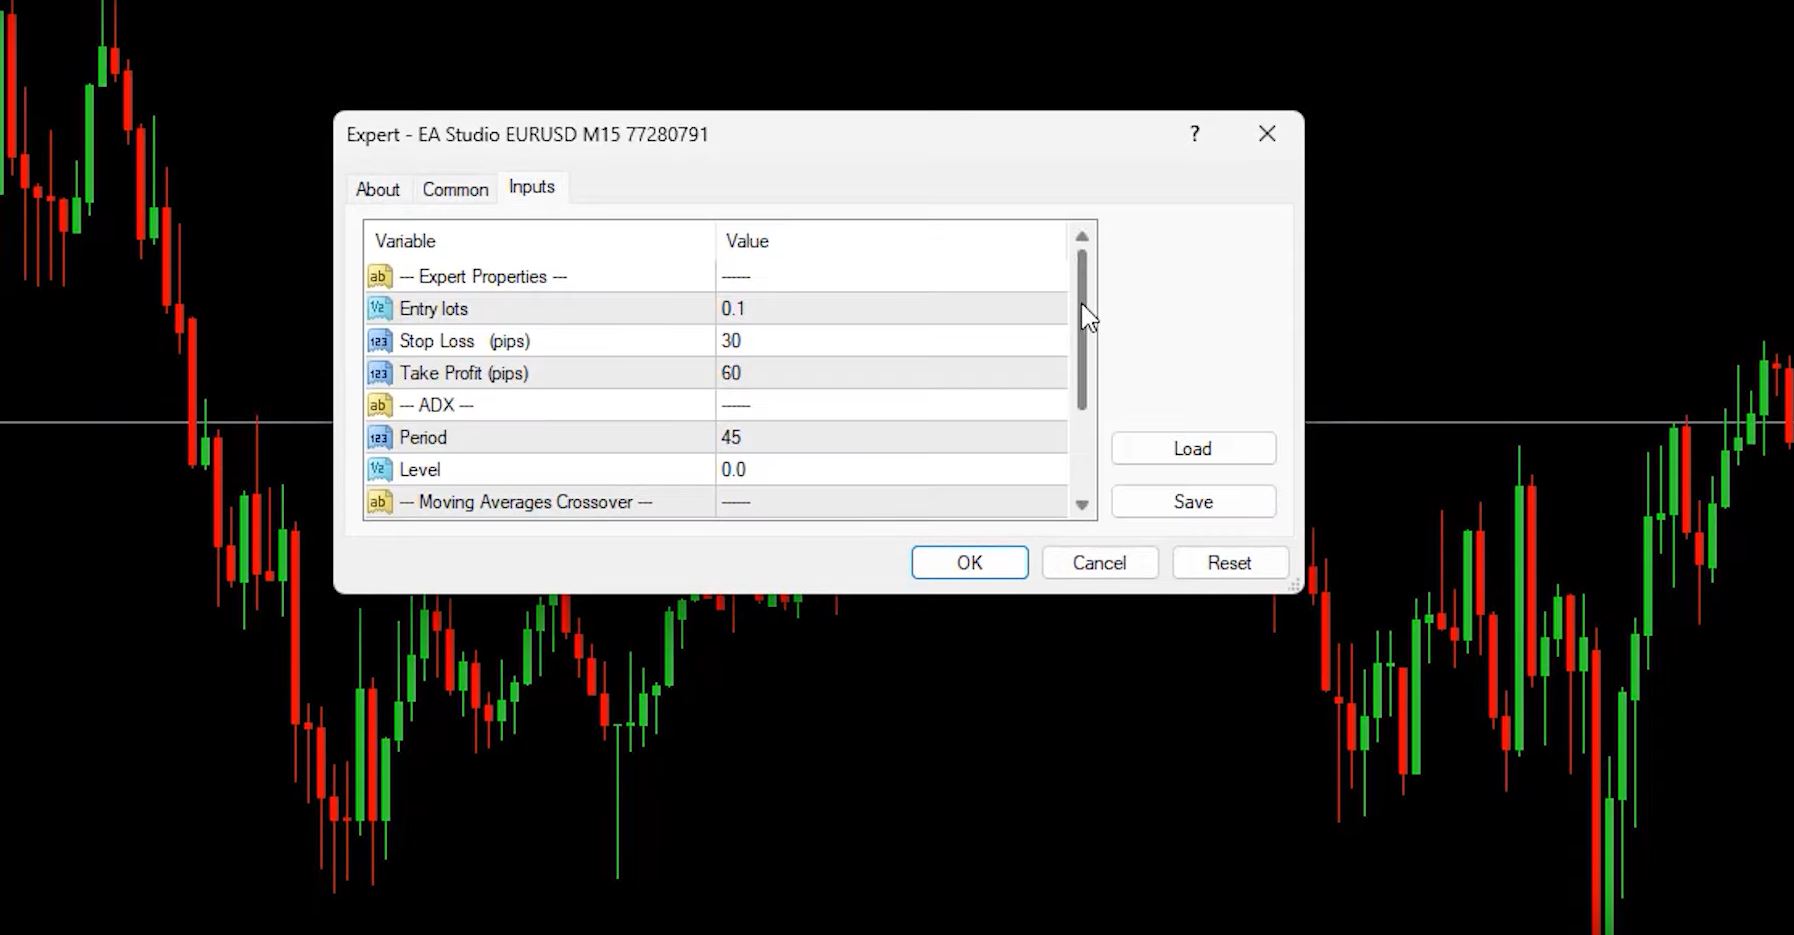Screen dimensions: 1794x935
Task: Click the Take Profit numeric 123 icon
Action: [x=379, y=372]
